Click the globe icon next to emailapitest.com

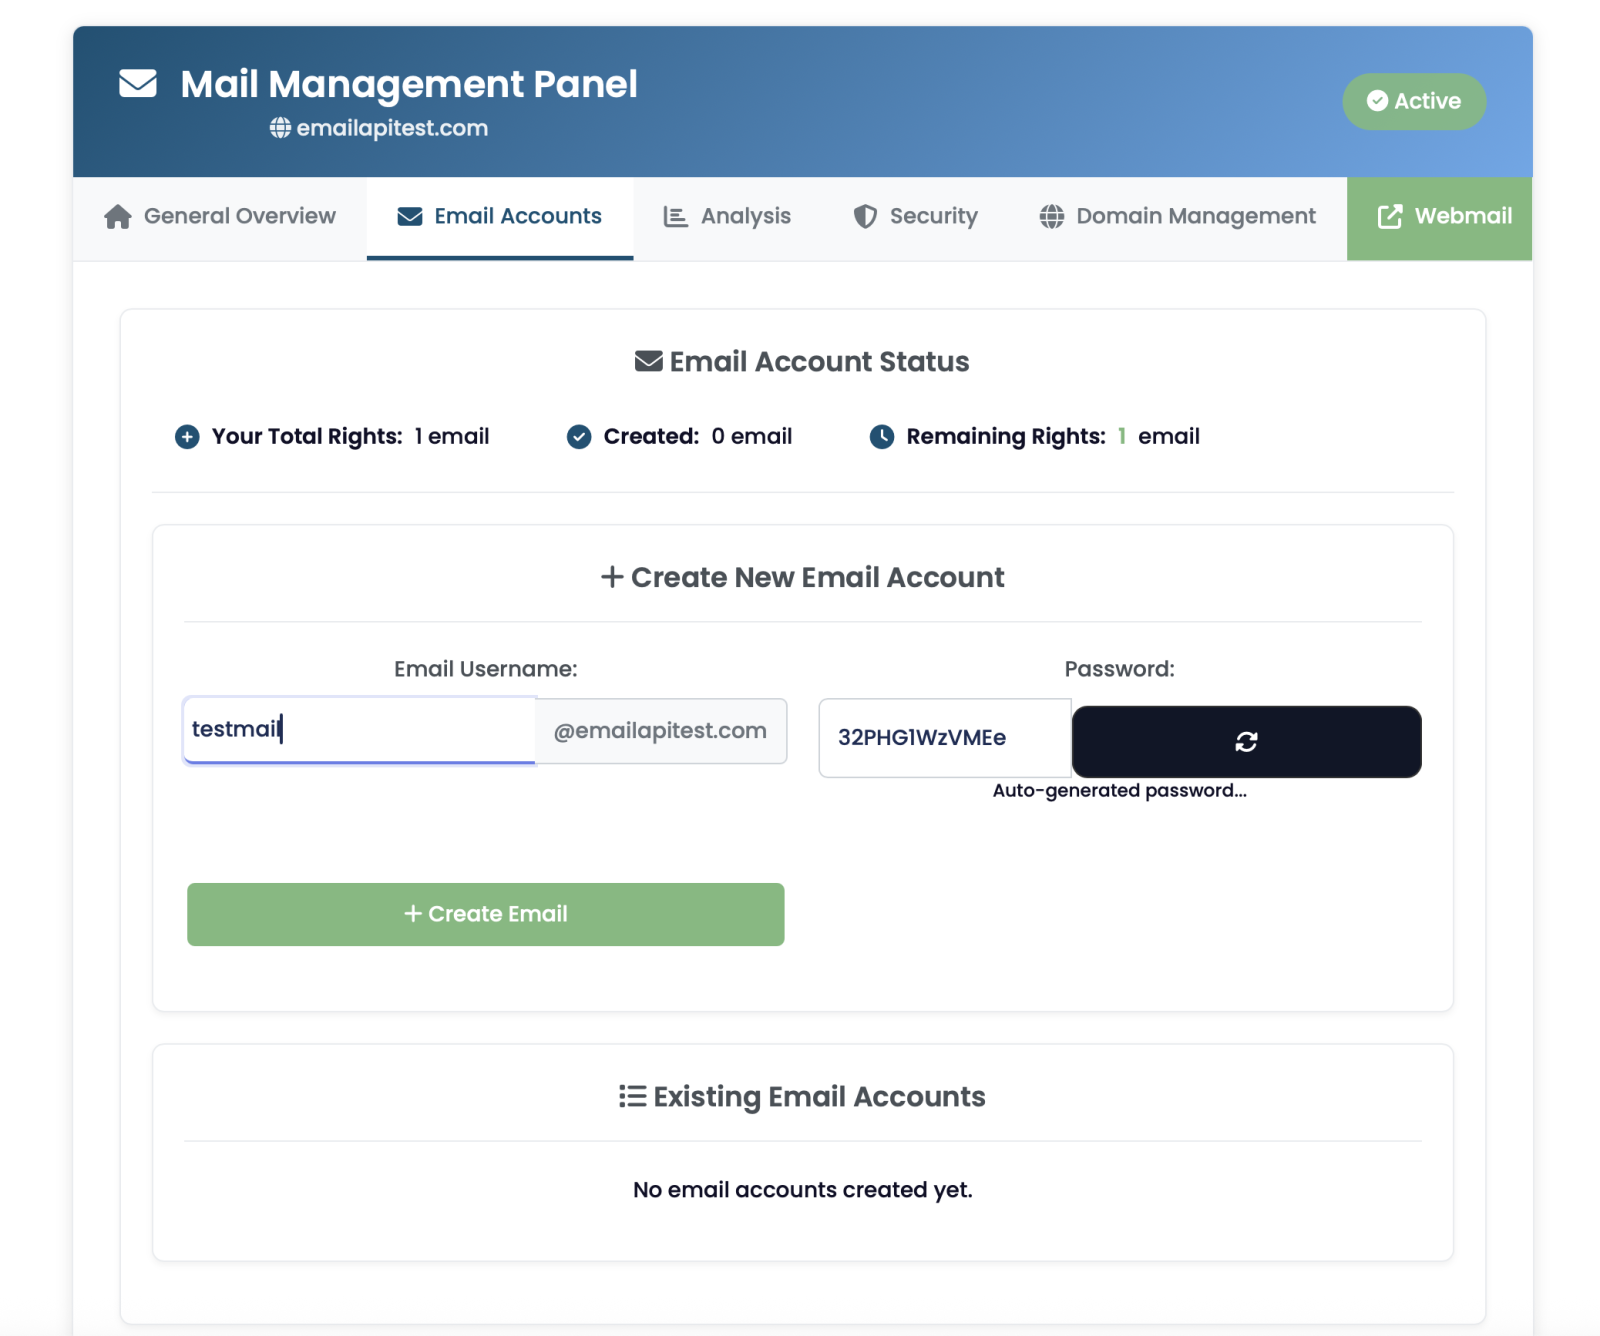coord(280,128)
